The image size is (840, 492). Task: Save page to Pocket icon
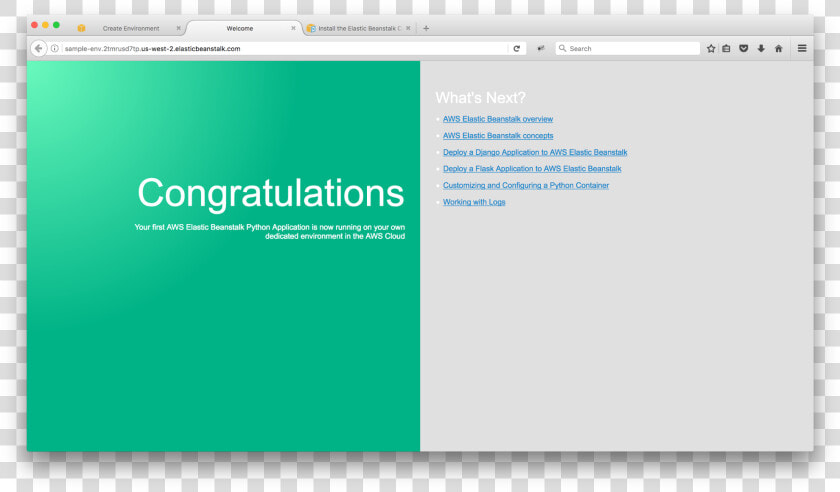point(744,48)
